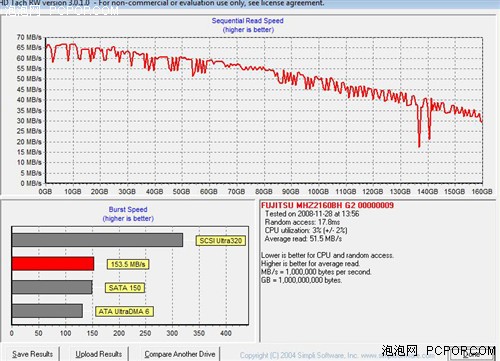
Task: Click the 160GB x-axis label
Action: point(482,192)
